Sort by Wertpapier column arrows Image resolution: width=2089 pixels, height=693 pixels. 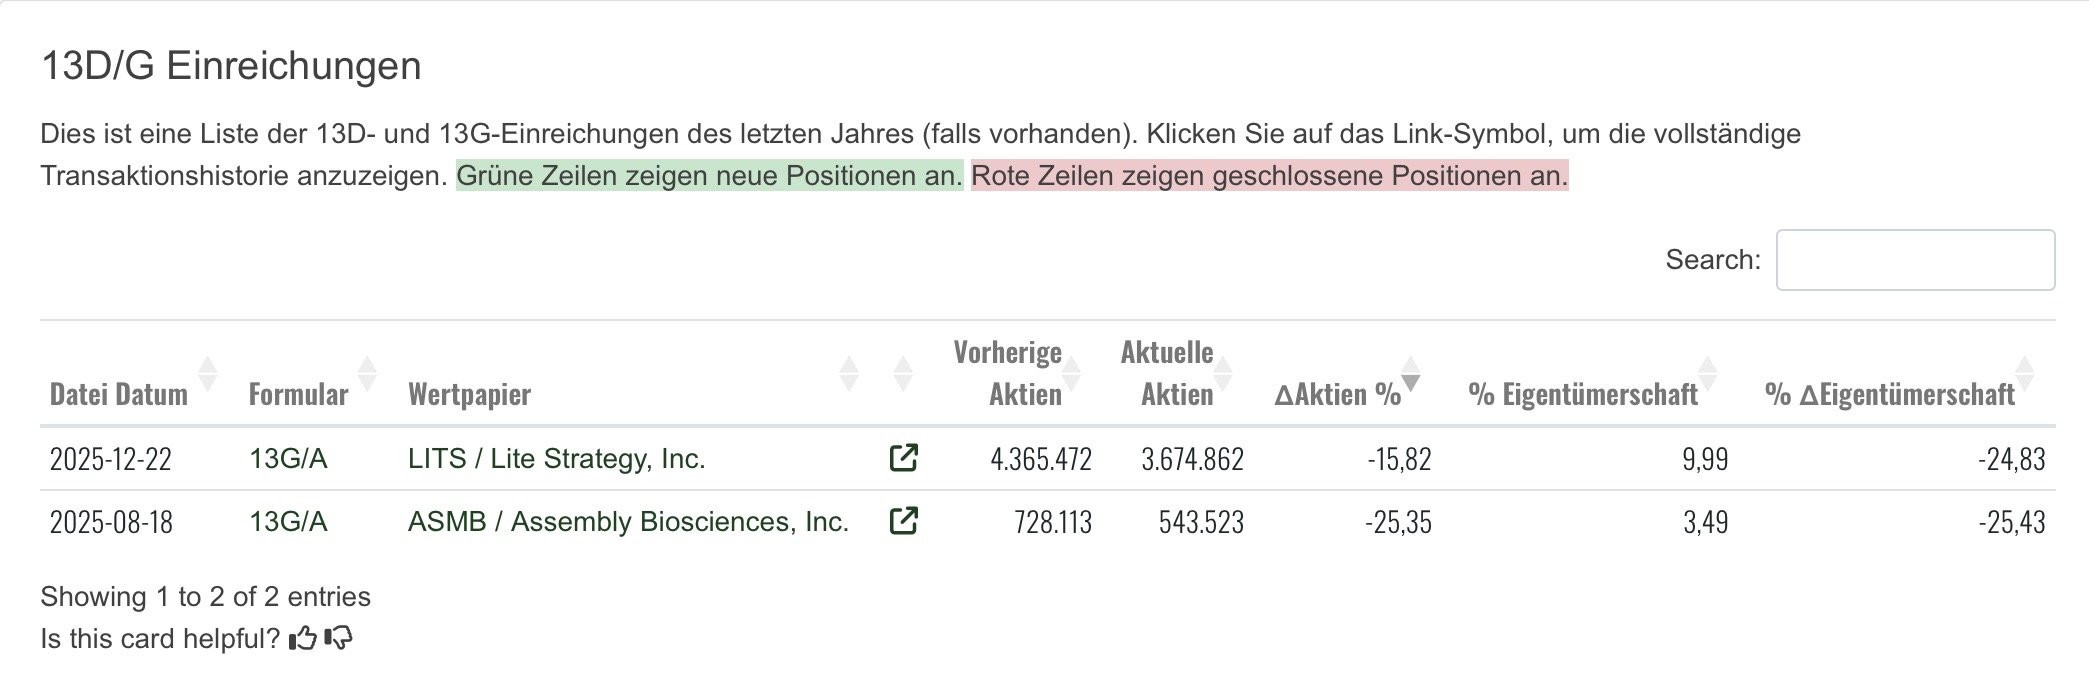pyautogui.click(x=849, y=373)
